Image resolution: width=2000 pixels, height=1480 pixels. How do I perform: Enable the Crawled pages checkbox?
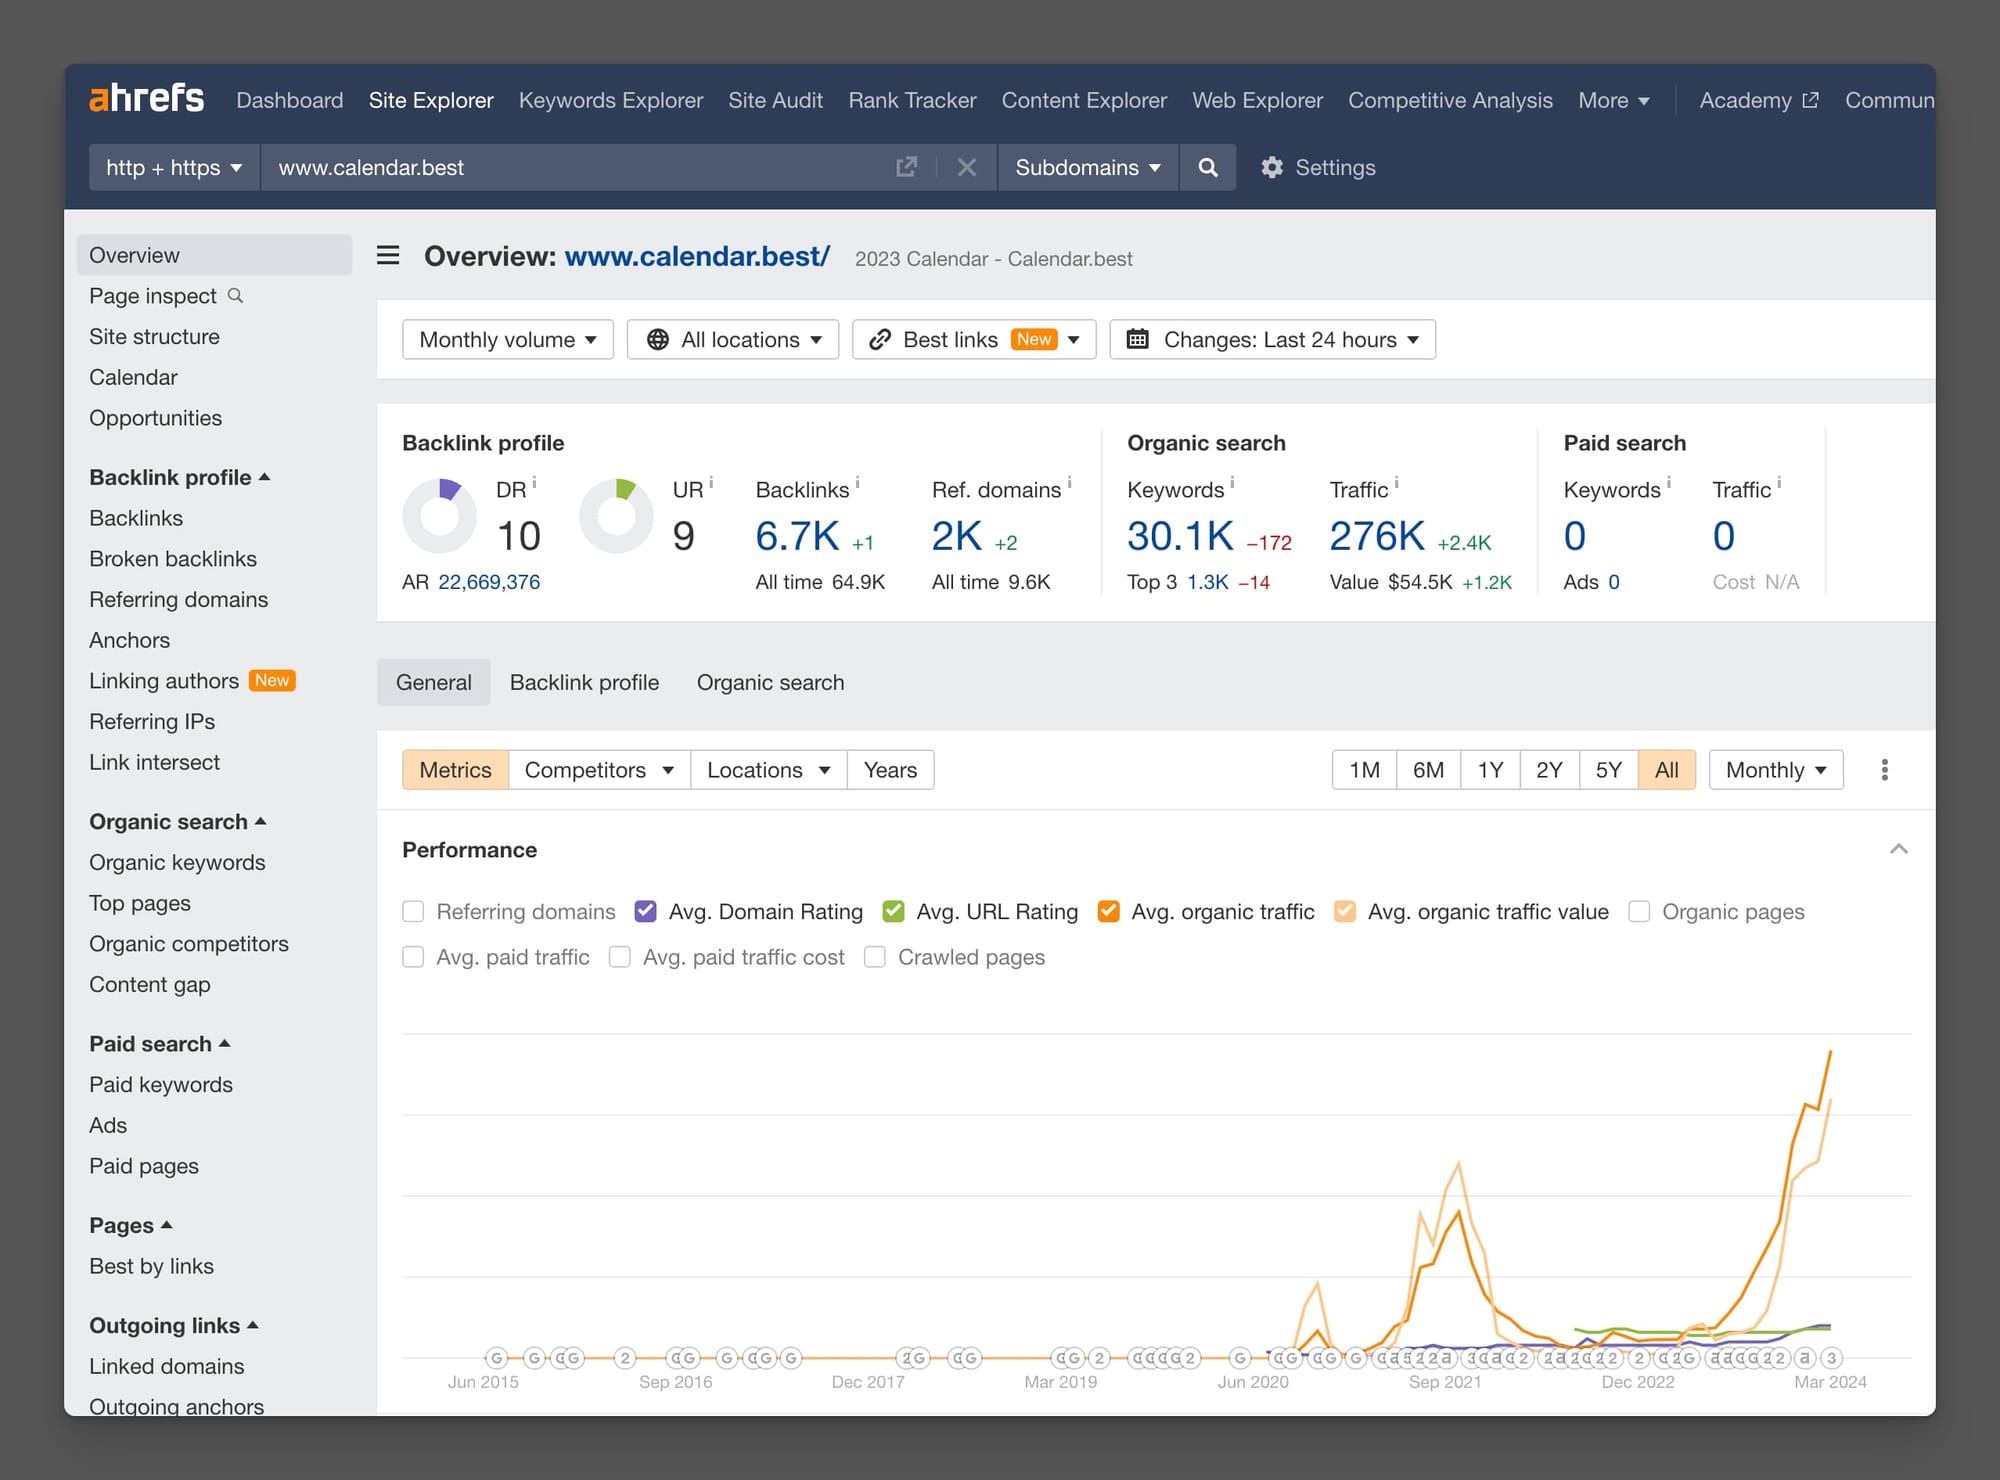[875, 957]
